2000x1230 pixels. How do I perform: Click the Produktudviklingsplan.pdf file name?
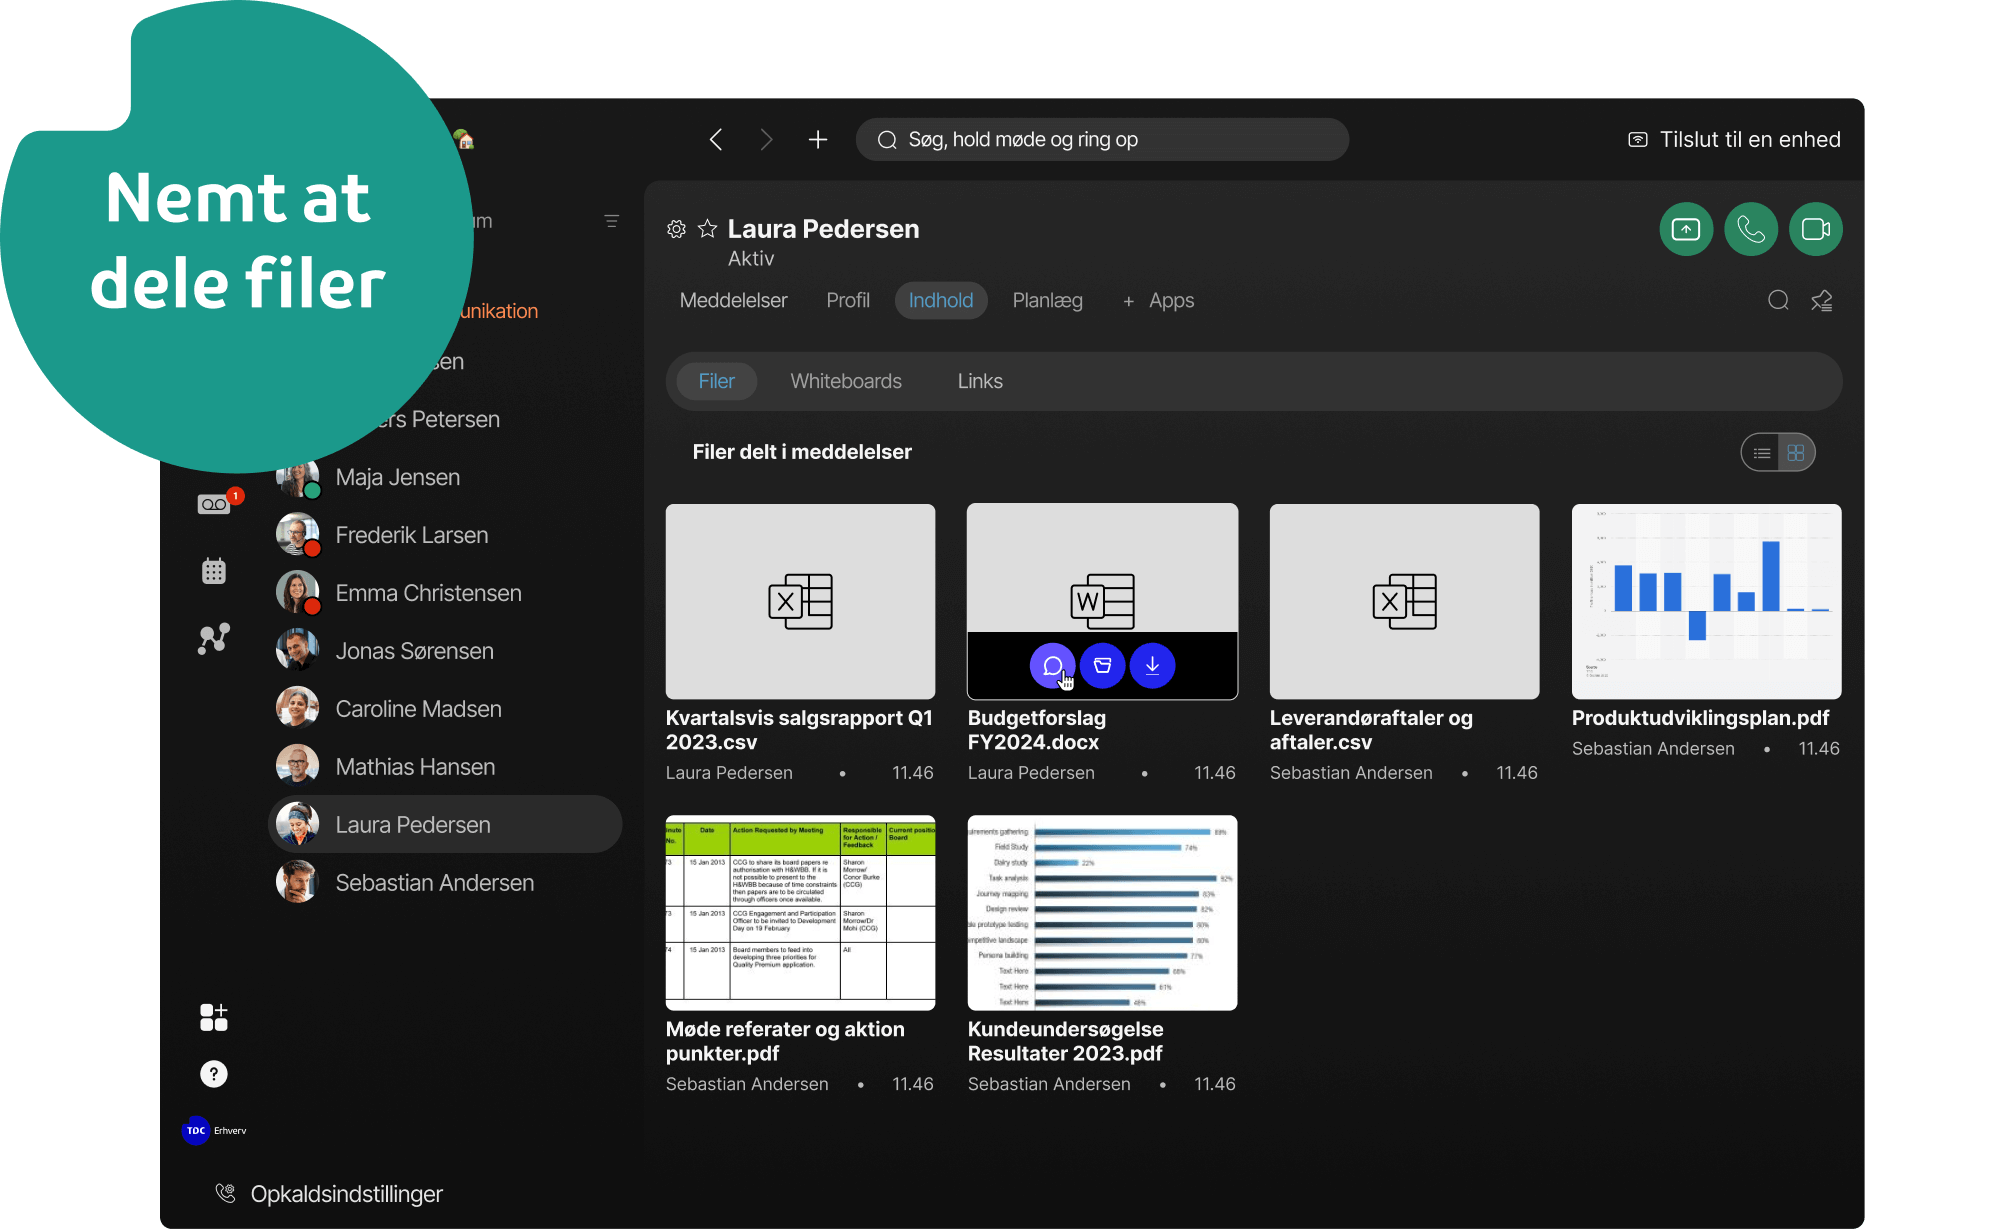1701,718
